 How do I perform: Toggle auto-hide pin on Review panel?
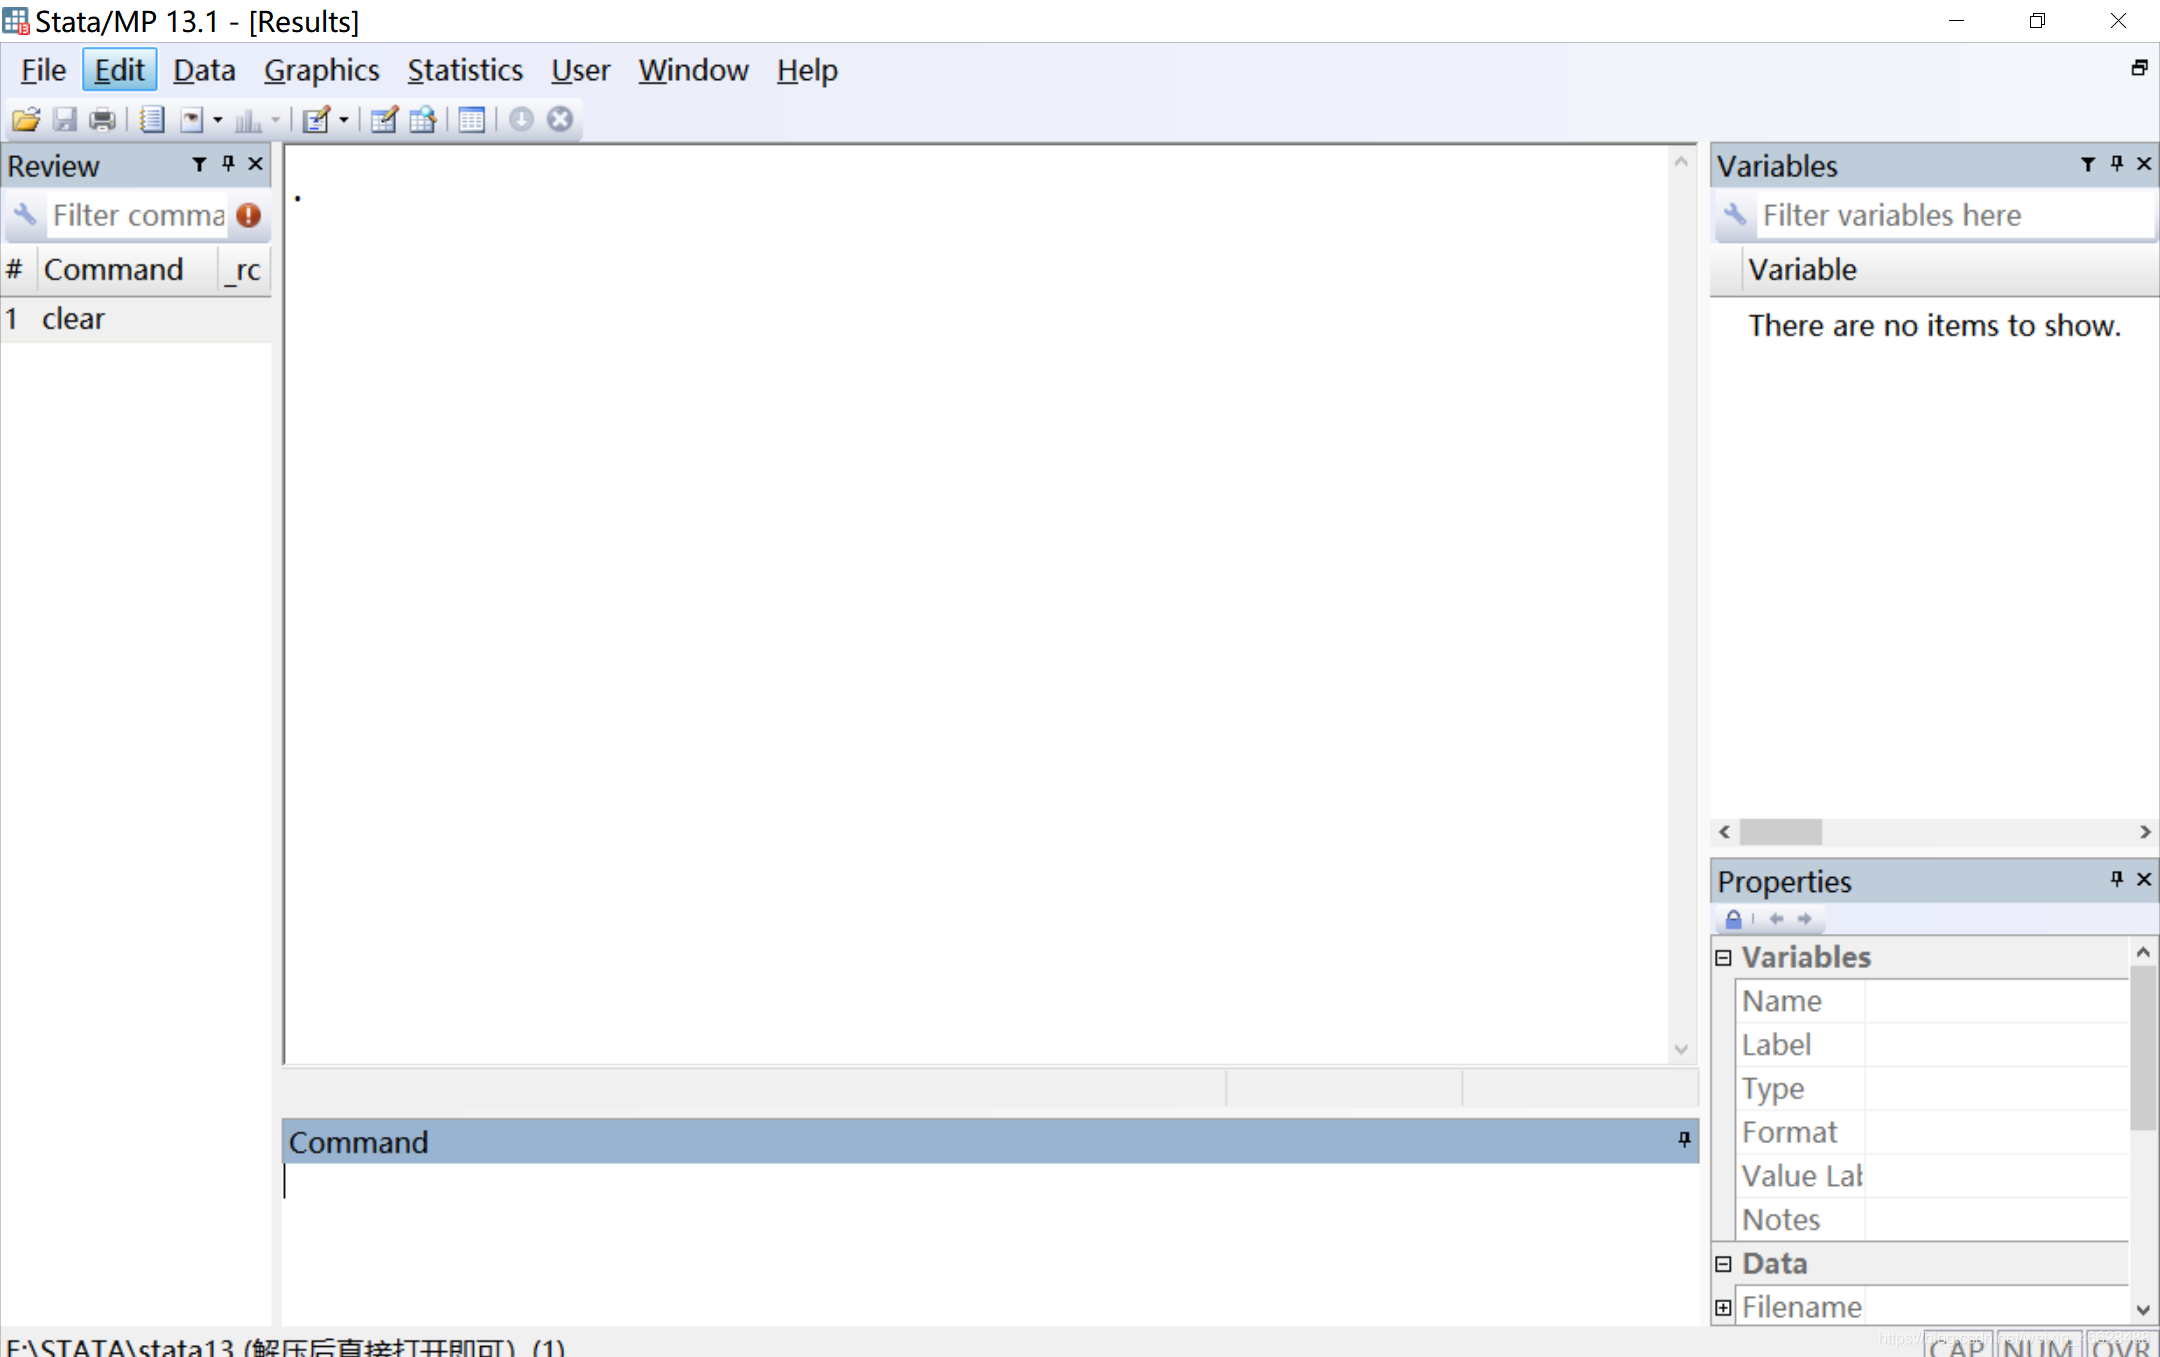(x=228, y=164)
